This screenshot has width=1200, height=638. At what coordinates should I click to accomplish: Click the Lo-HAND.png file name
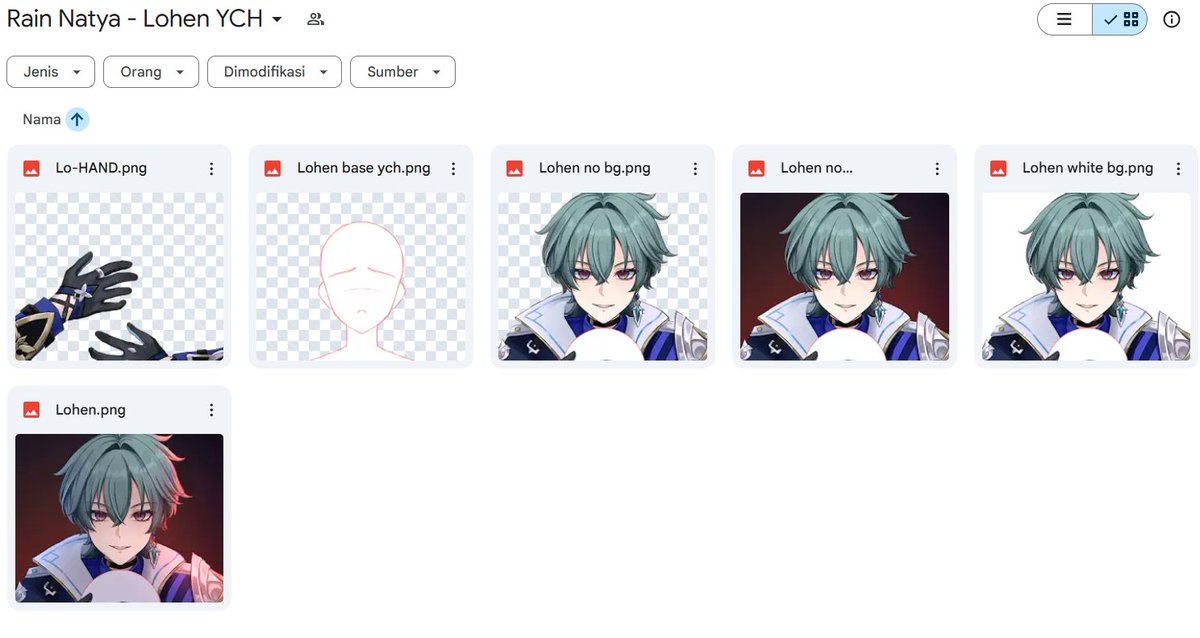[101, 168]
